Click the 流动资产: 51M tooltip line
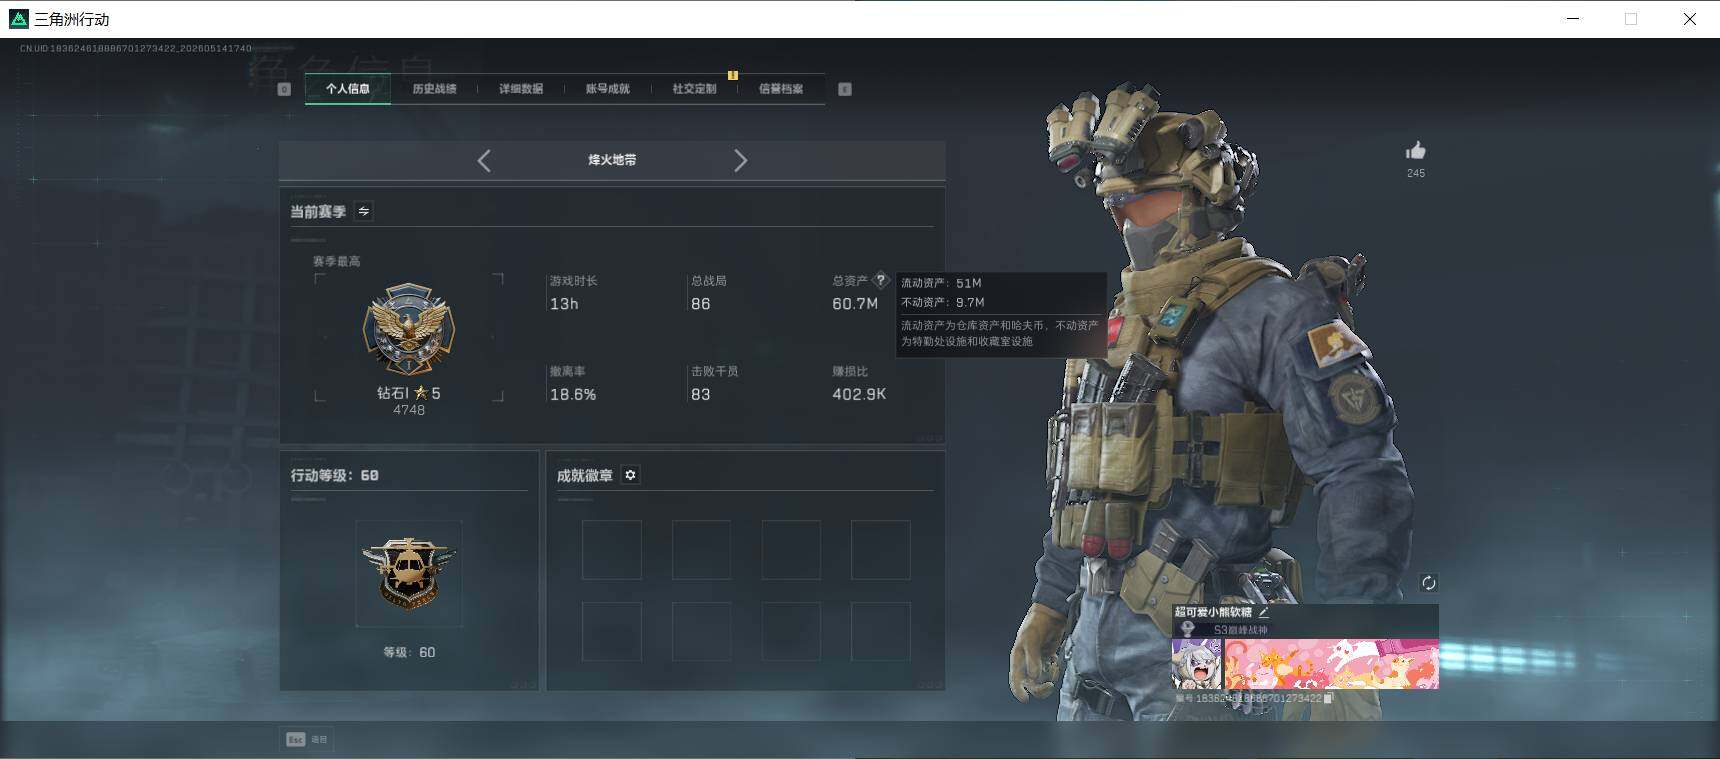1720x759 pixels. 941,284
